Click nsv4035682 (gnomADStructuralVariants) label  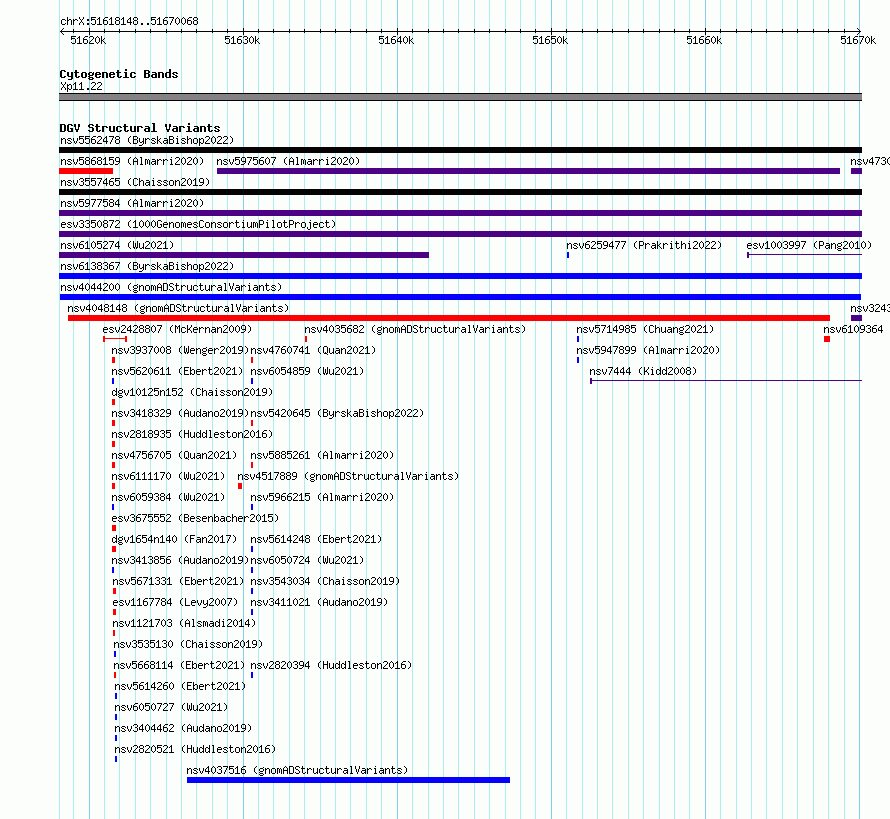415,329
